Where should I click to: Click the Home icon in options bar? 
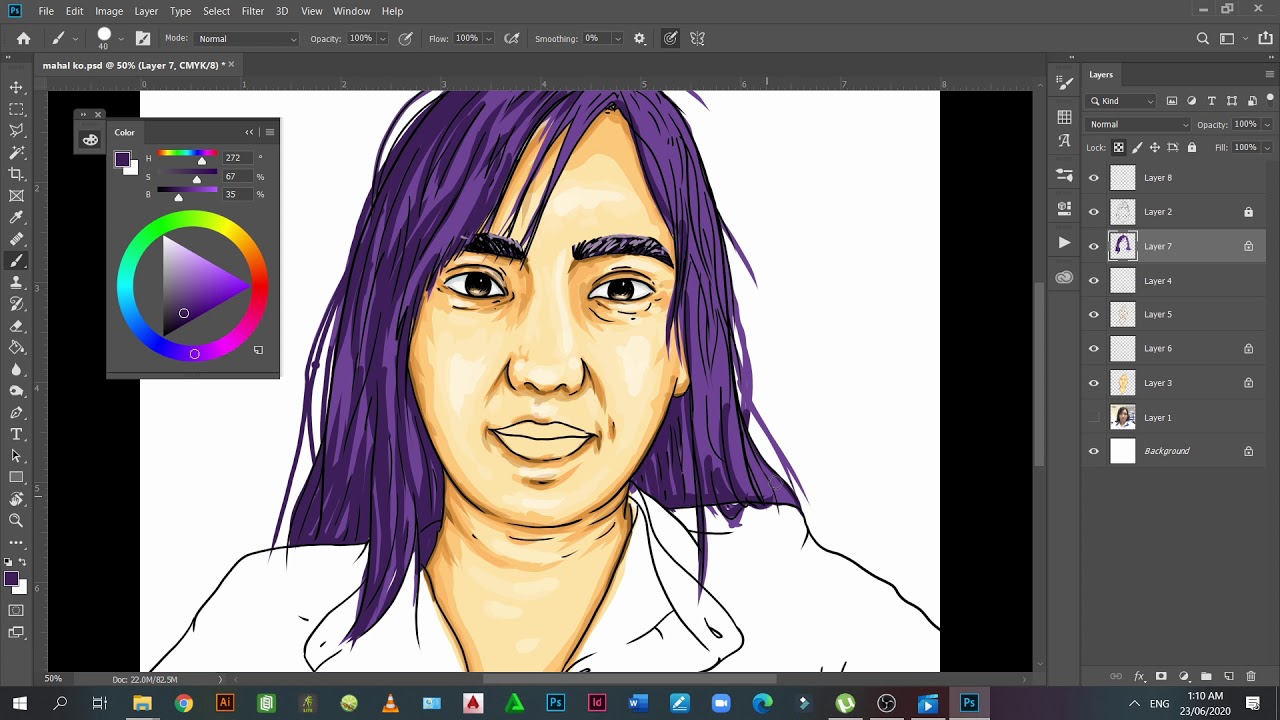(x=23, y=39)
